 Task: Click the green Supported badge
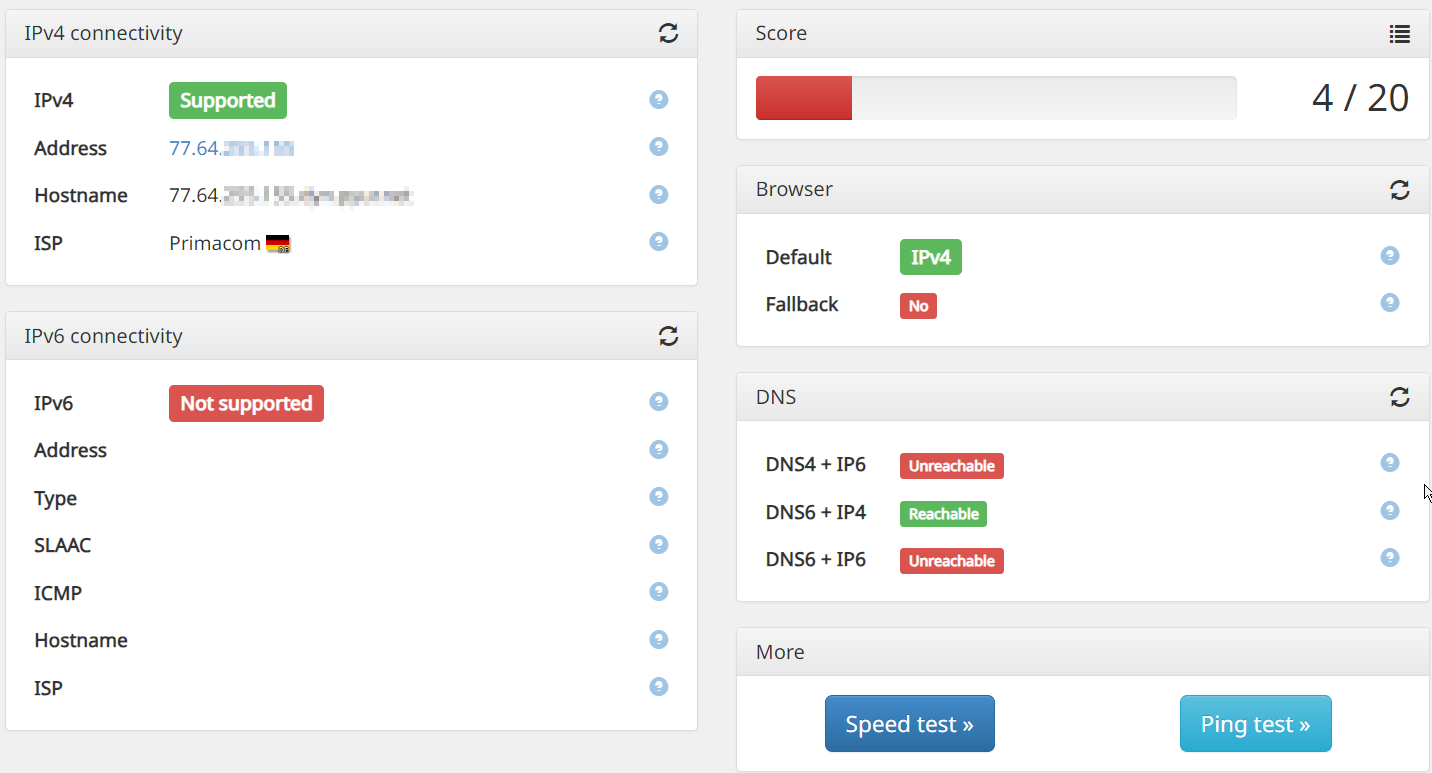tap(228, 100)
